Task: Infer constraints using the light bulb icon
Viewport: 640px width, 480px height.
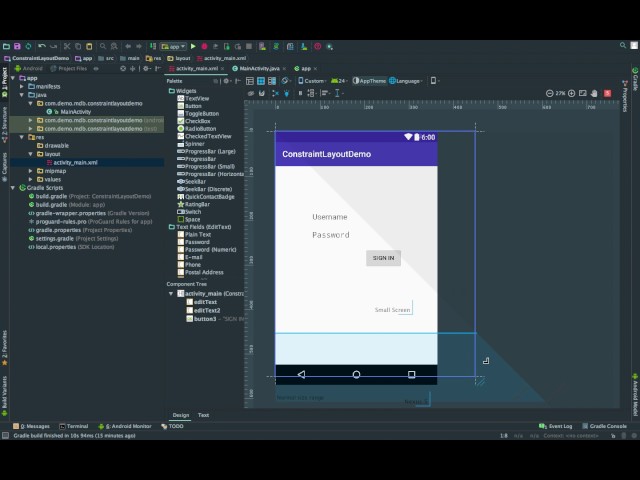Action: pyautogui.click(x=287, y=93)
